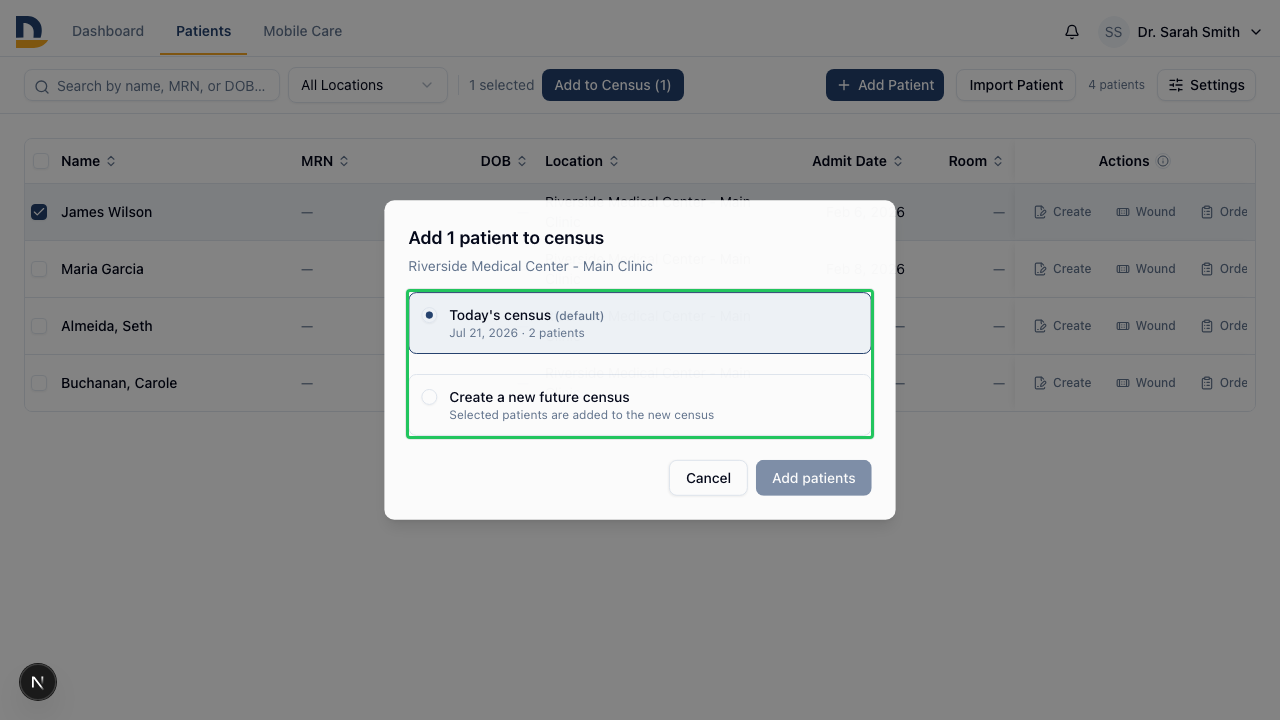Click Order icon in Almeida, Seth row

point(1207,326)
